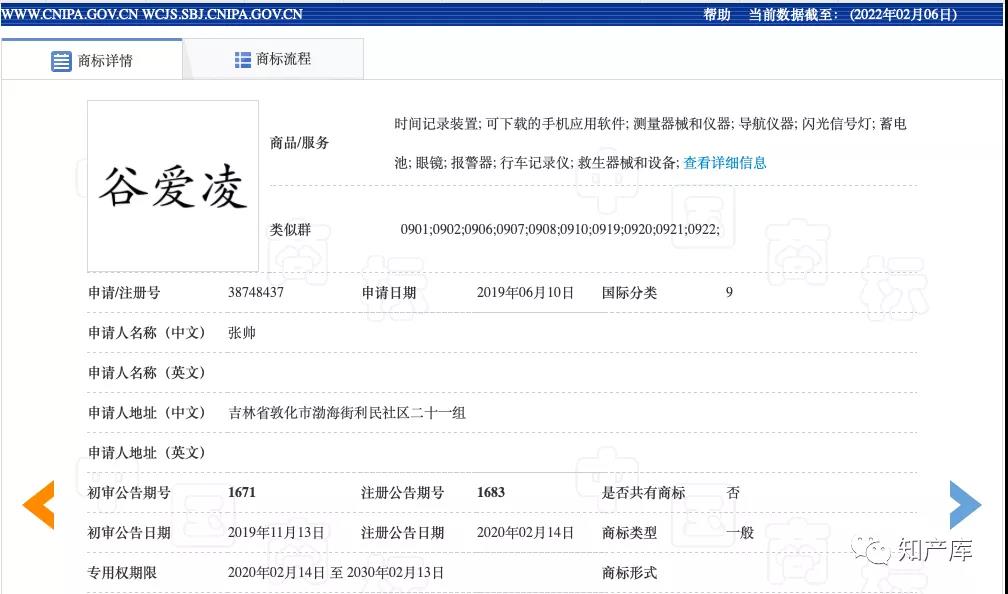Image resolution: width=1008 pixels, height=594 pixels.
Task: Click the 申请人地址（英文） label
Action: pyautogui.click(x=147, y=453)
